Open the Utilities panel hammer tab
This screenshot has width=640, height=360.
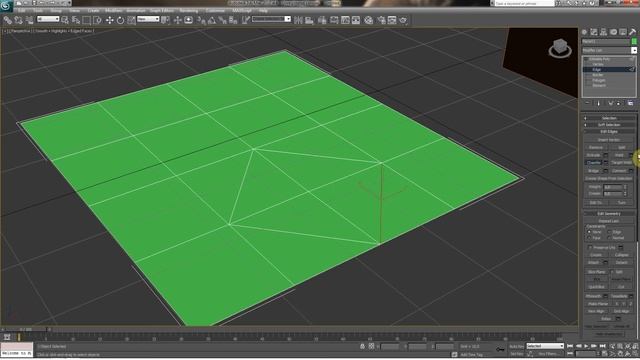pos(632,32)
